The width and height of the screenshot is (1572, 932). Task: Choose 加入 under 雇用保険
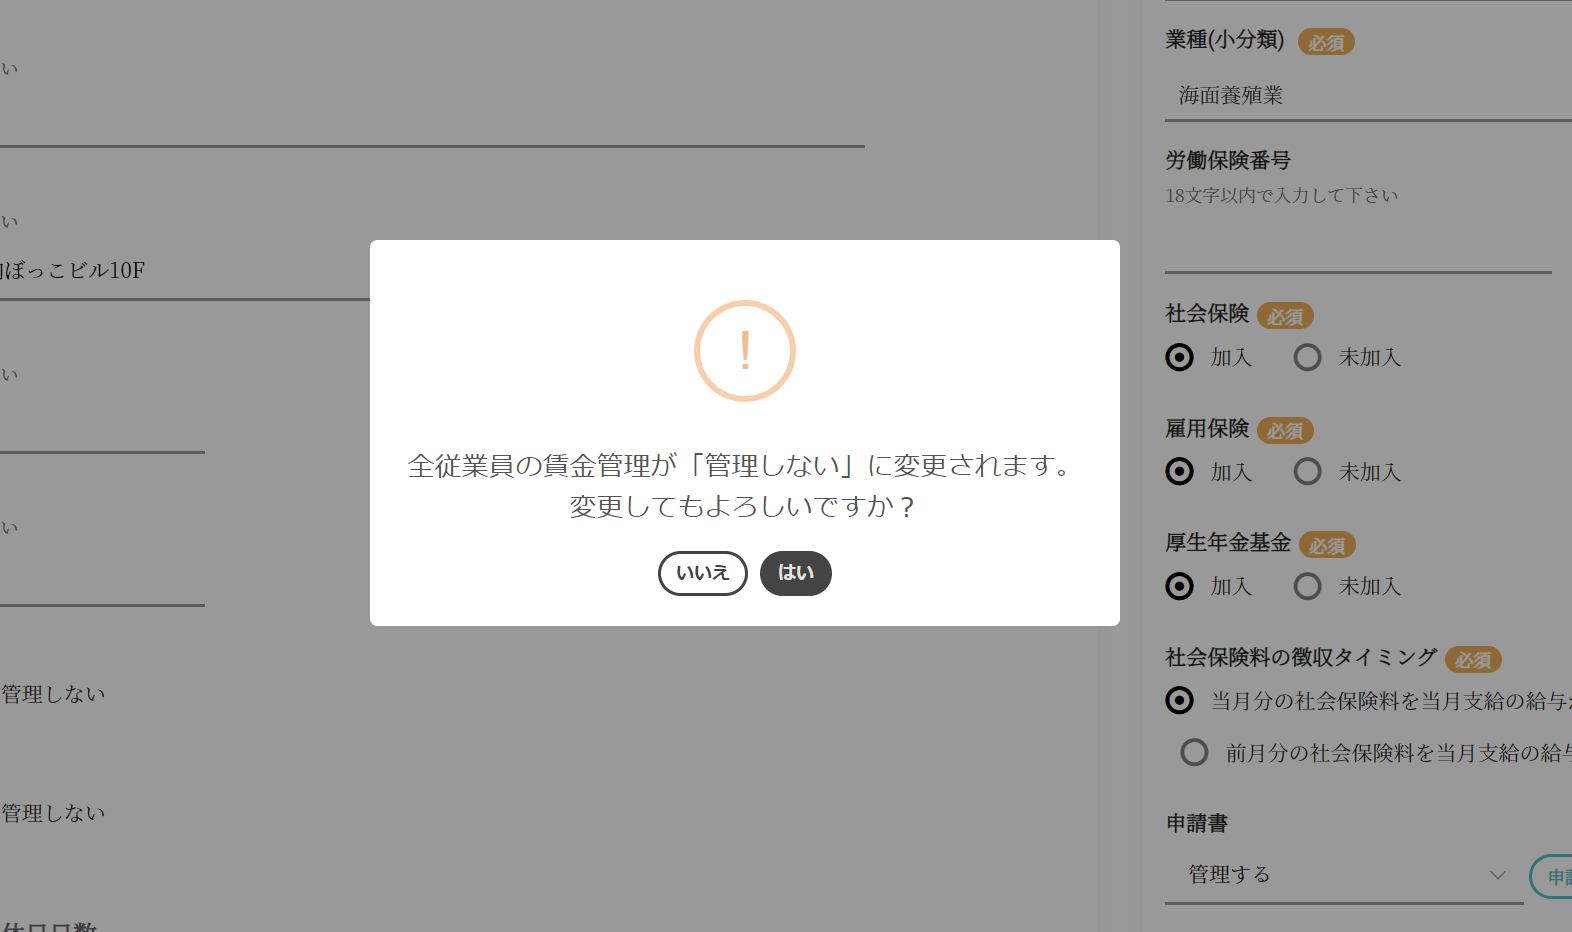point(1180,471)
